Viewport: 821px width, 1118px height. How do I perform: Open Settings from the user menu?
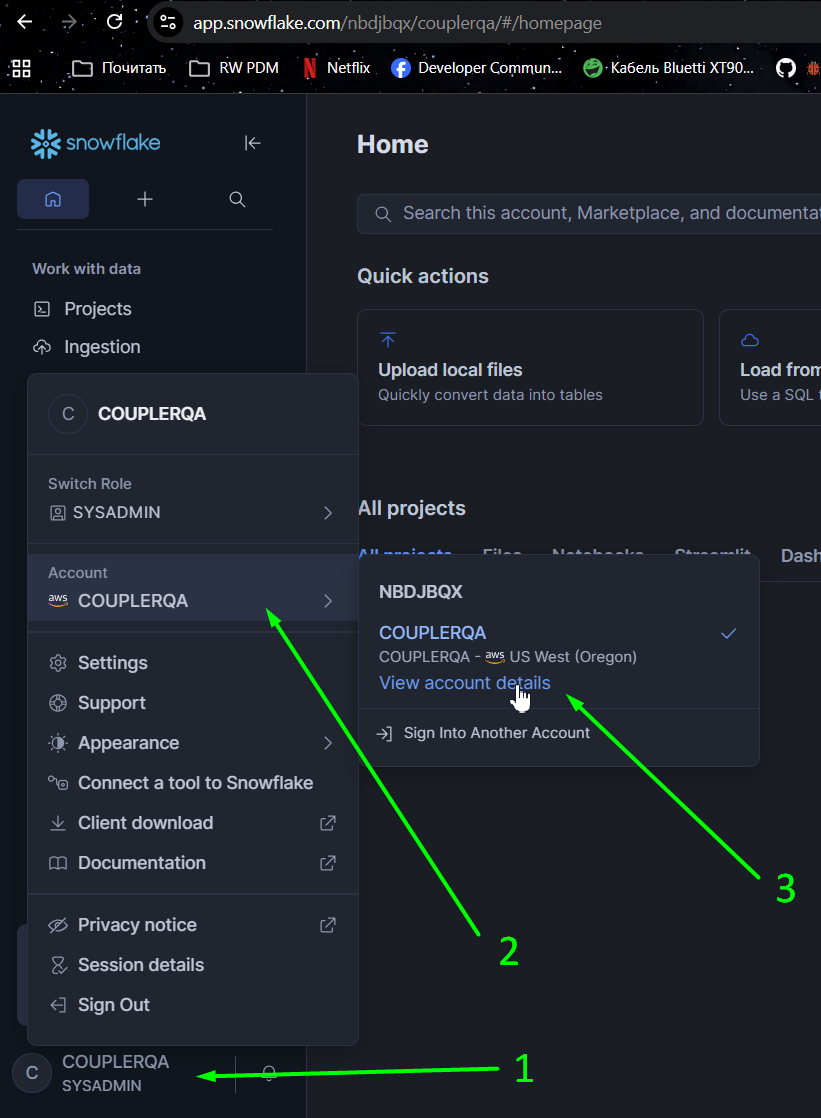[193, 662]
